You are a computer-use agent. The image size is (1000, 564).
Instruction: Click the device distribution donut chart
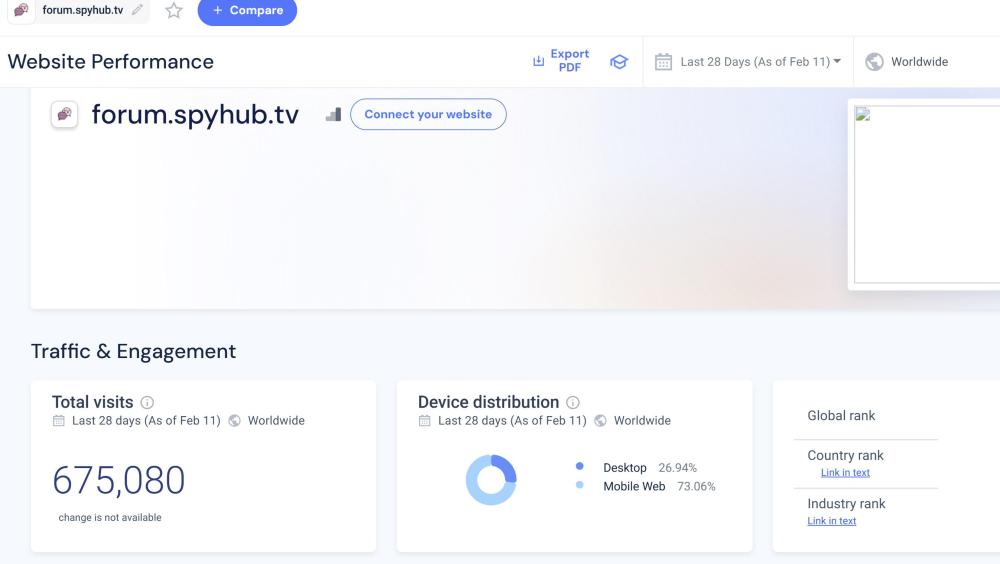491,480
